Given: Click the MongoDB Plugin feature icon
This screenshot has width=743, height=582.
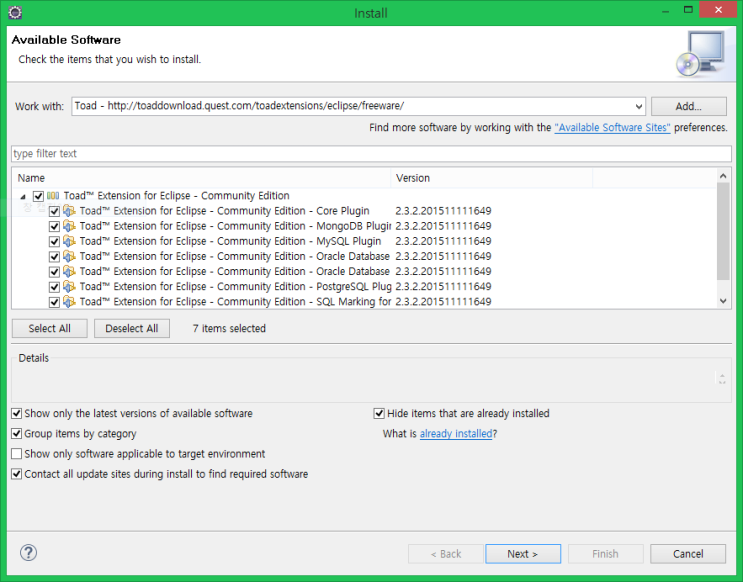Looking at the screenshot, I should (69, 226).
